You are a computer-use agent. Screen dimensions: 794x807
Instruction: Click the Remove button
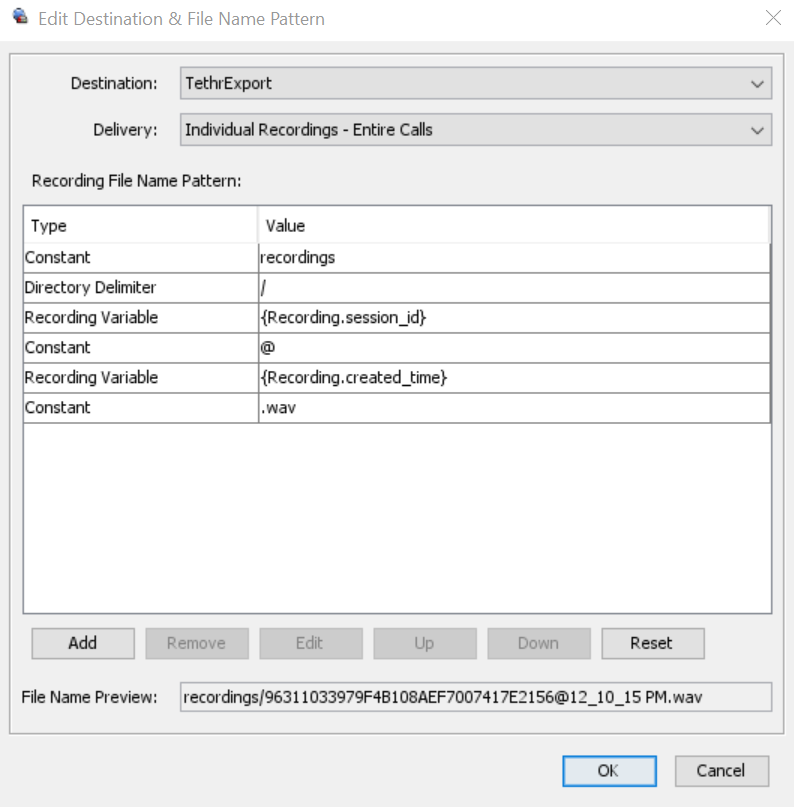tap(196, 643)
